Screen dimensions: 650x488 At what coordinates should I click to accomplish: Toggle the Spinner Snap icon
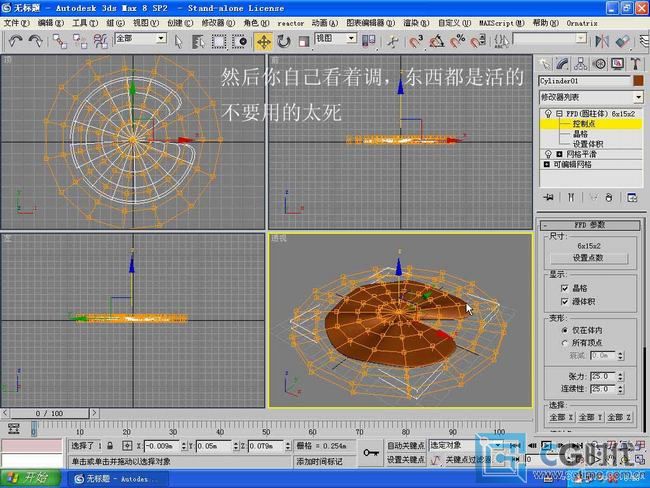[478, 41]
